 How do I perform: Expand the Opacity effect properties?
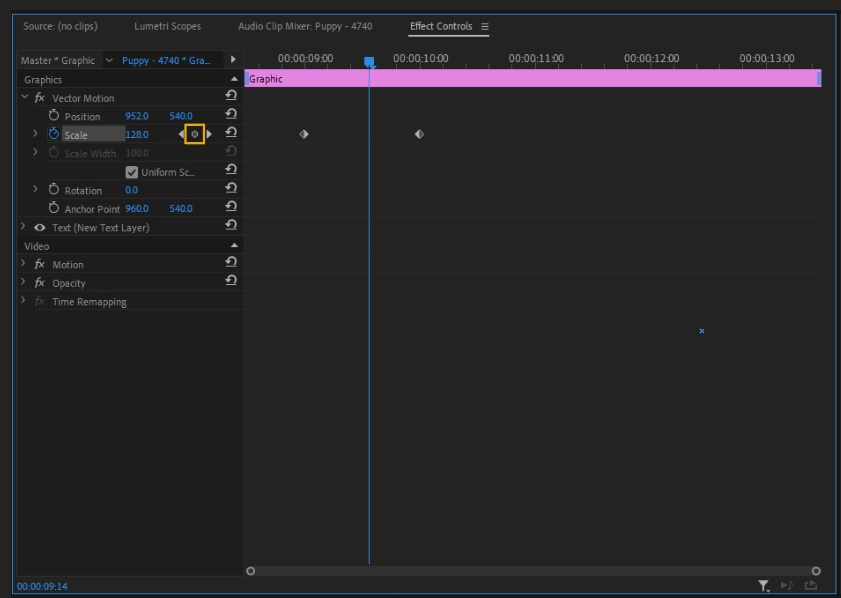(x=24, y=283)
